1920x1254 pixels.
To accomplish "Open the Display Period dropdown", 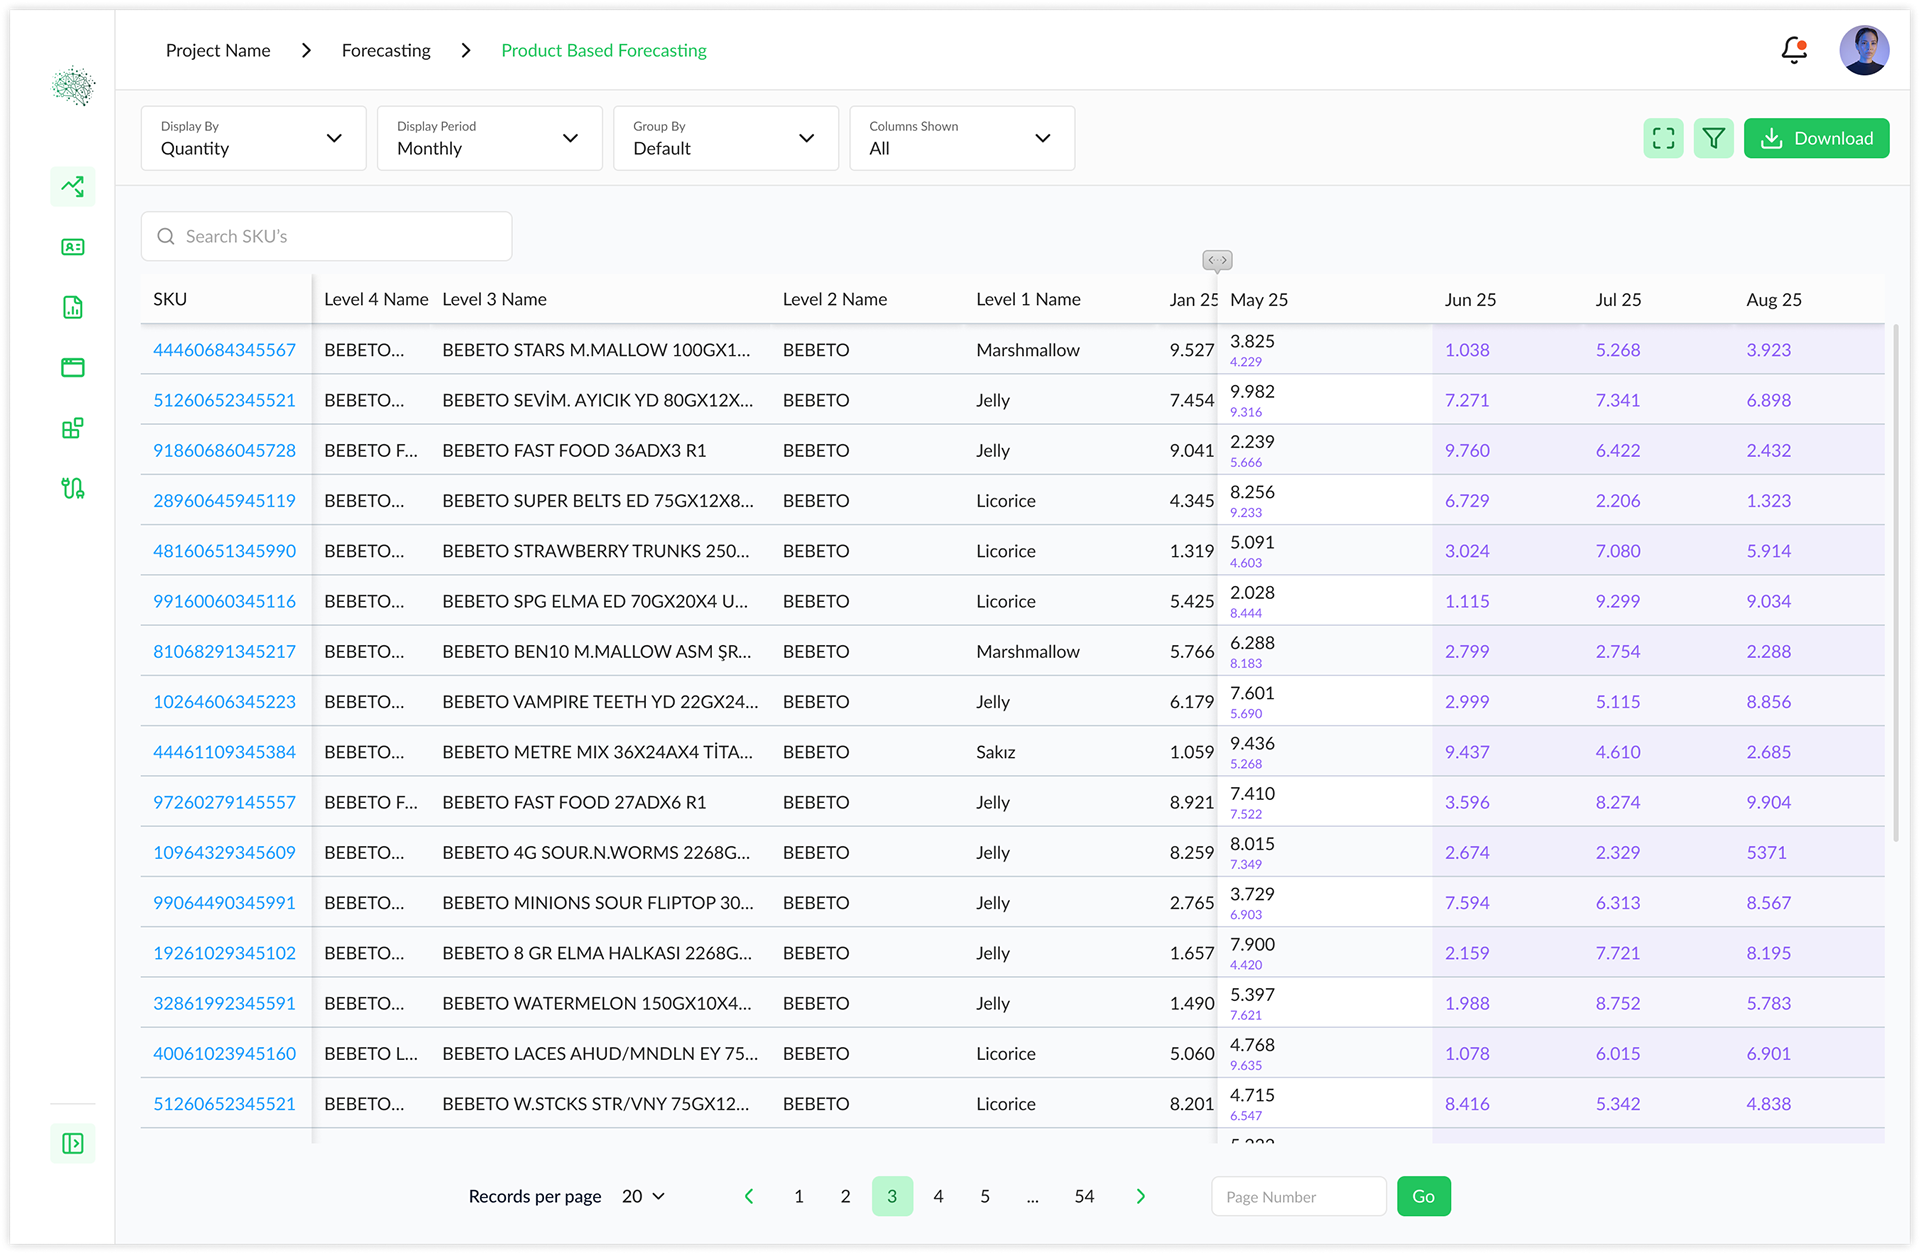I will (489, 138).
